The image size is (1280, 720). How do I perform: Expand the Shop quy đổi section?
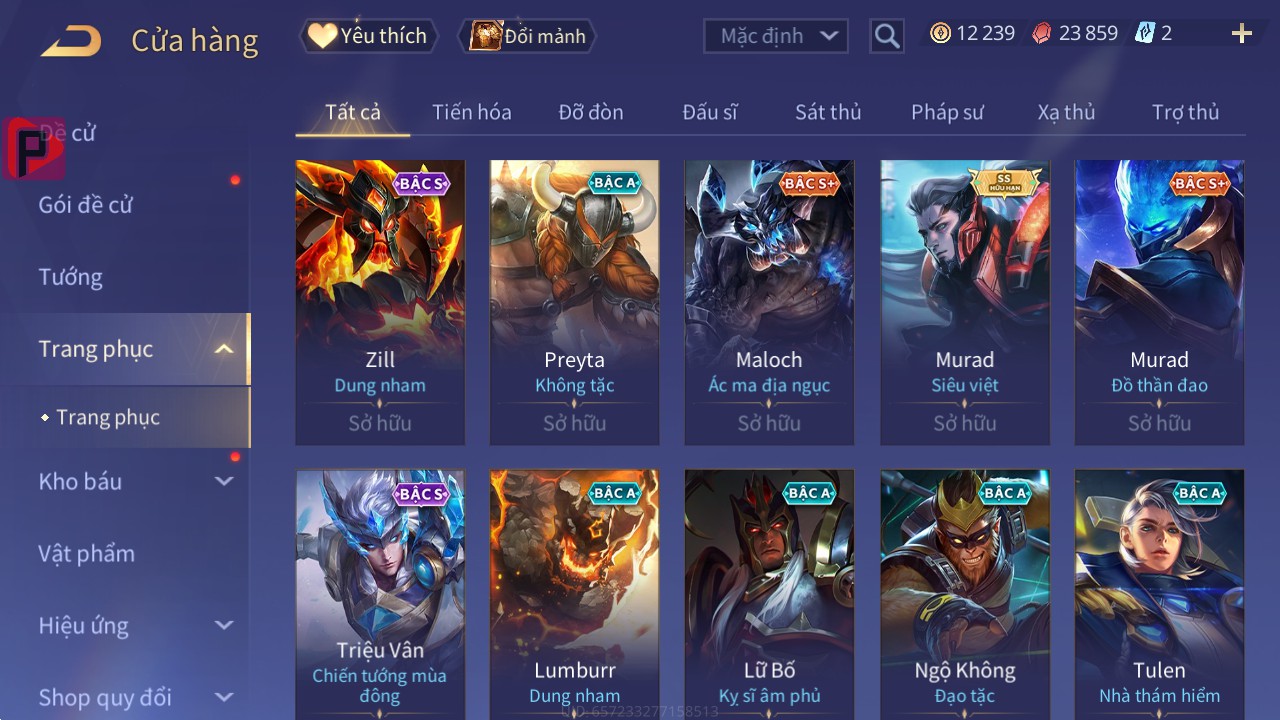coord(224,697)
